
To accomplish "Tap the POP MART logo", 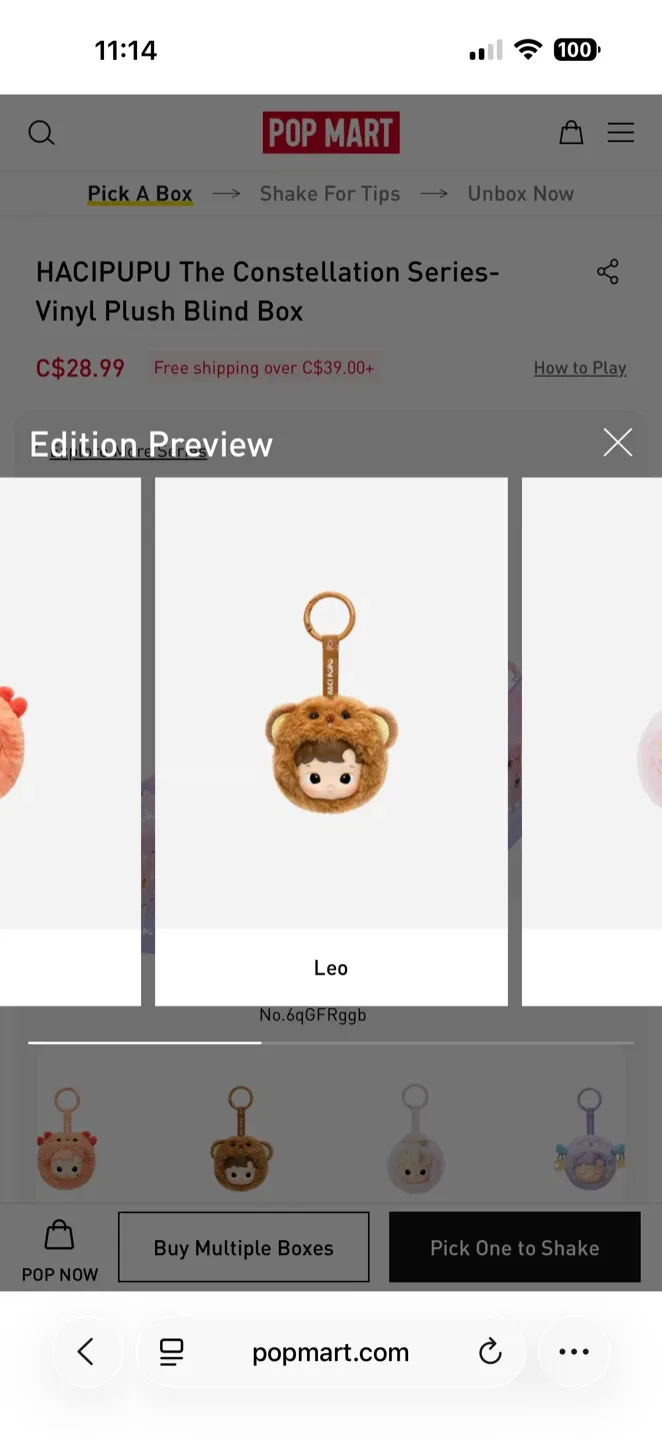I will click(331, 132).
